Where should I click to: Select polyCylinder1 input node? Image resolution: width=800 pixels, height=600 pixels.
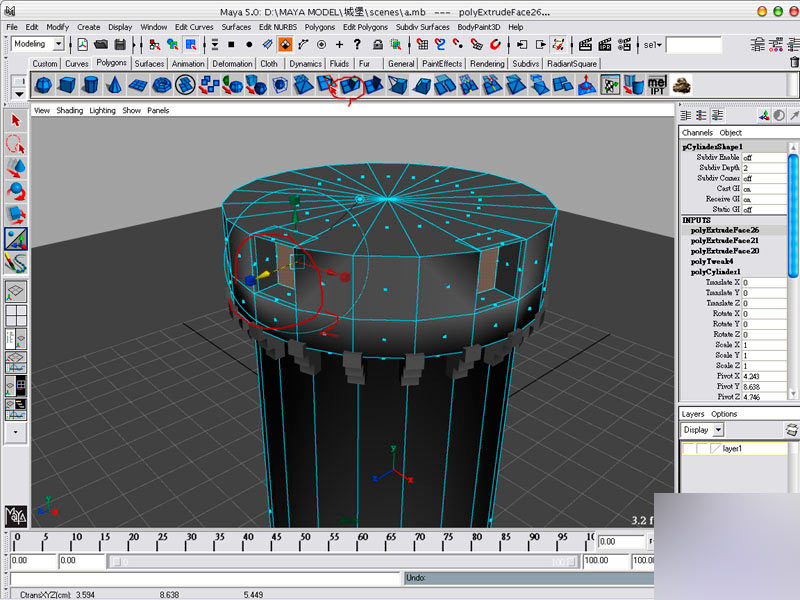tap(715, 271)
